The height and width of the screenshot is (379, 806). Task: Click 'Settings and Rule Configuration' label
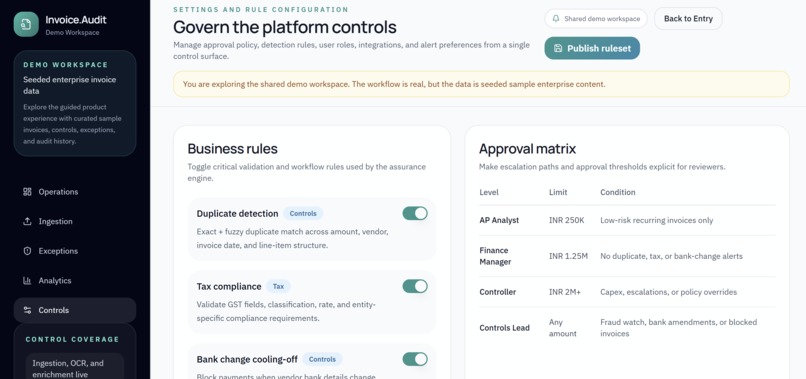click(x=261, y=9)
